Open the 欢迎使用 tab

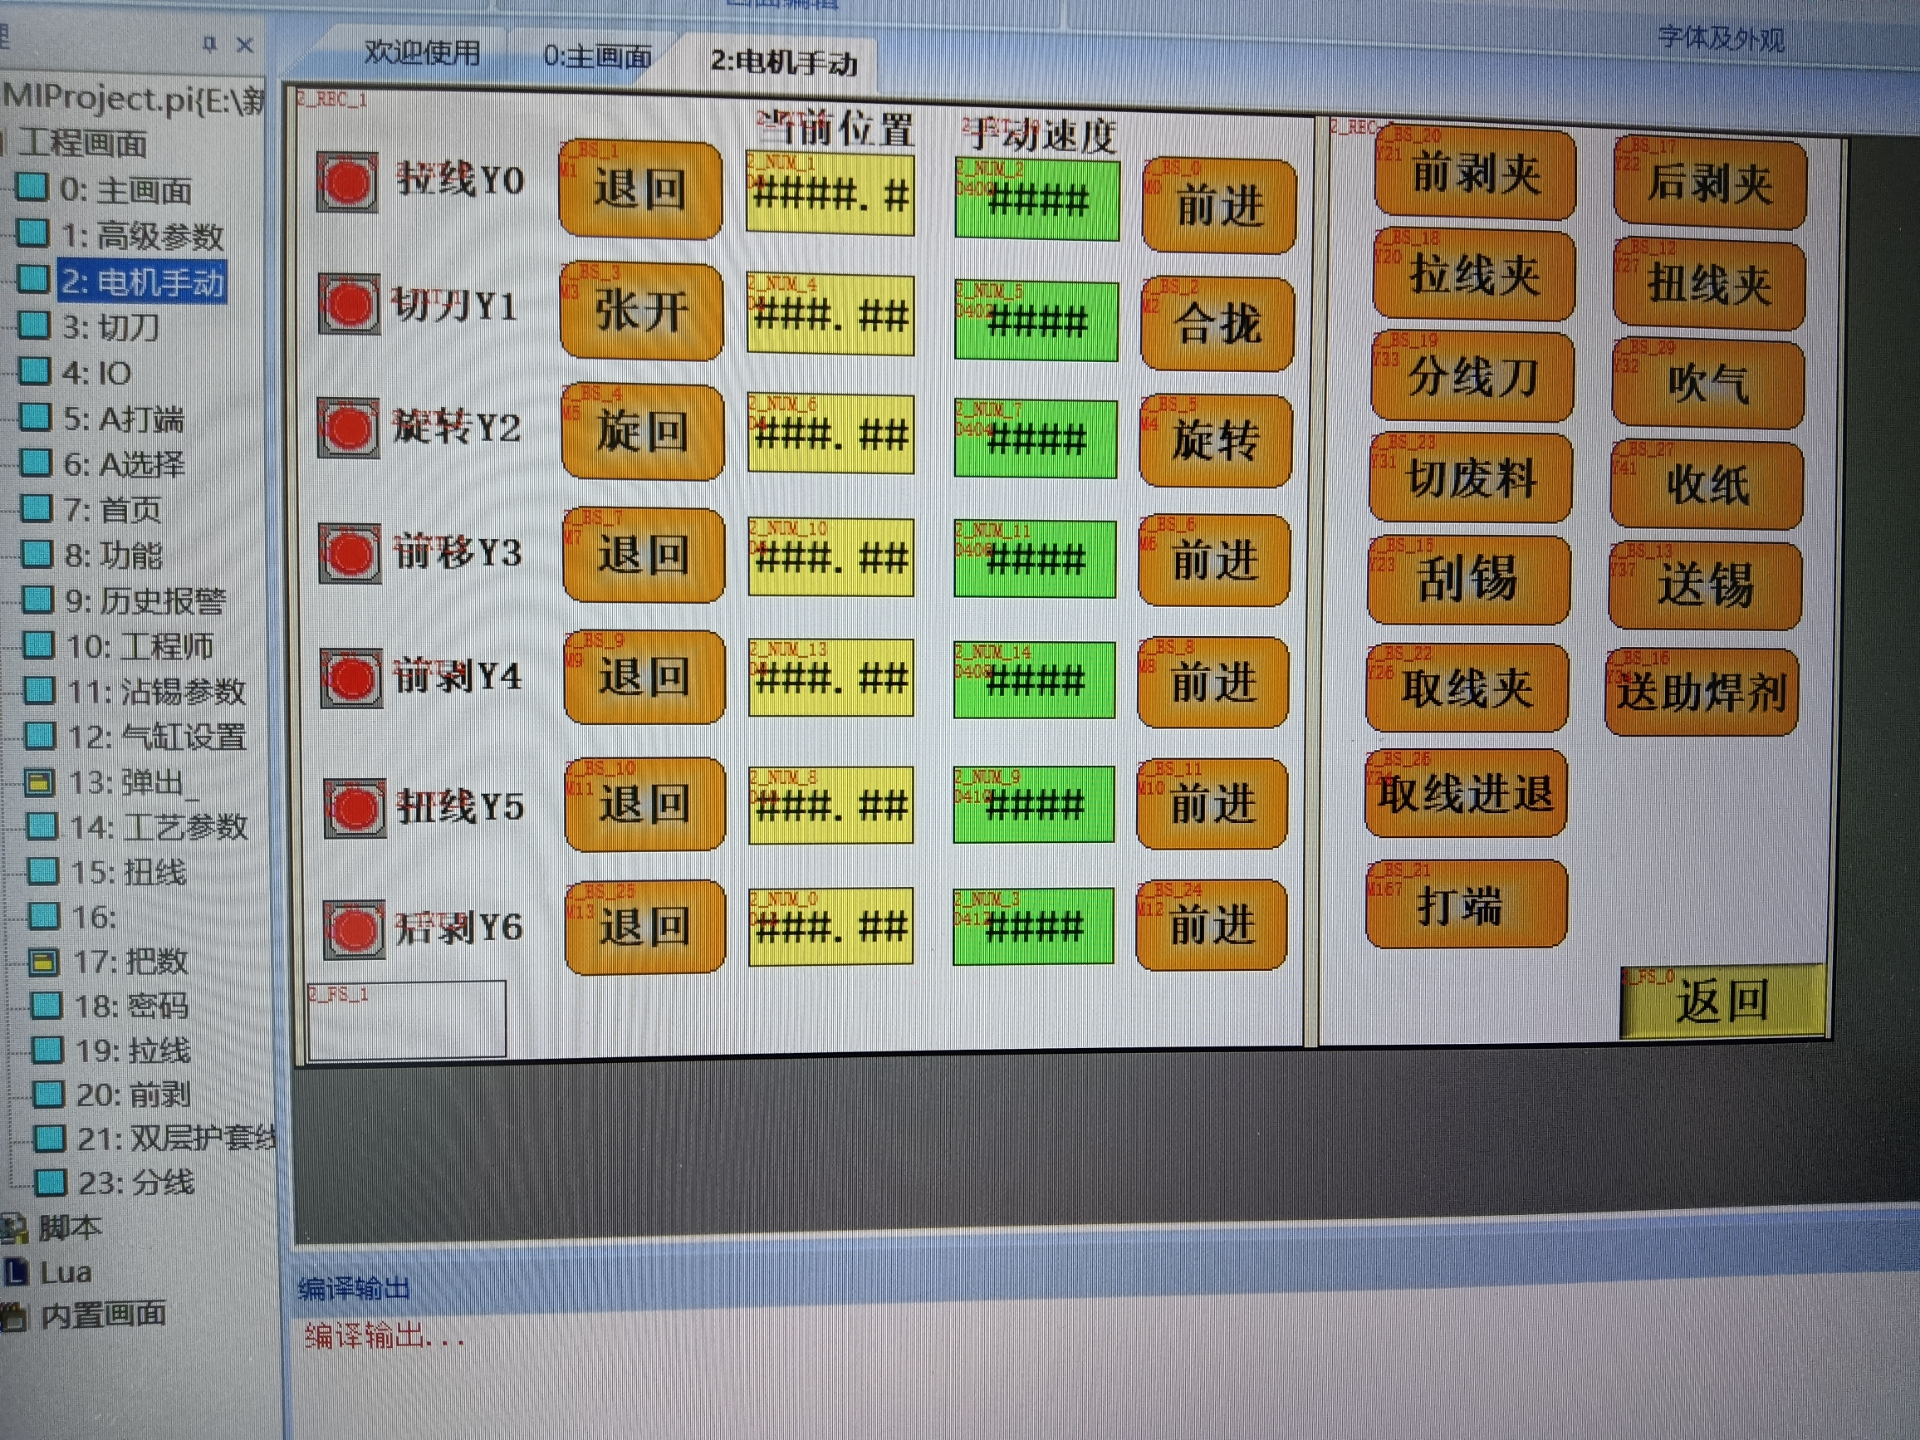pos(422,52)
